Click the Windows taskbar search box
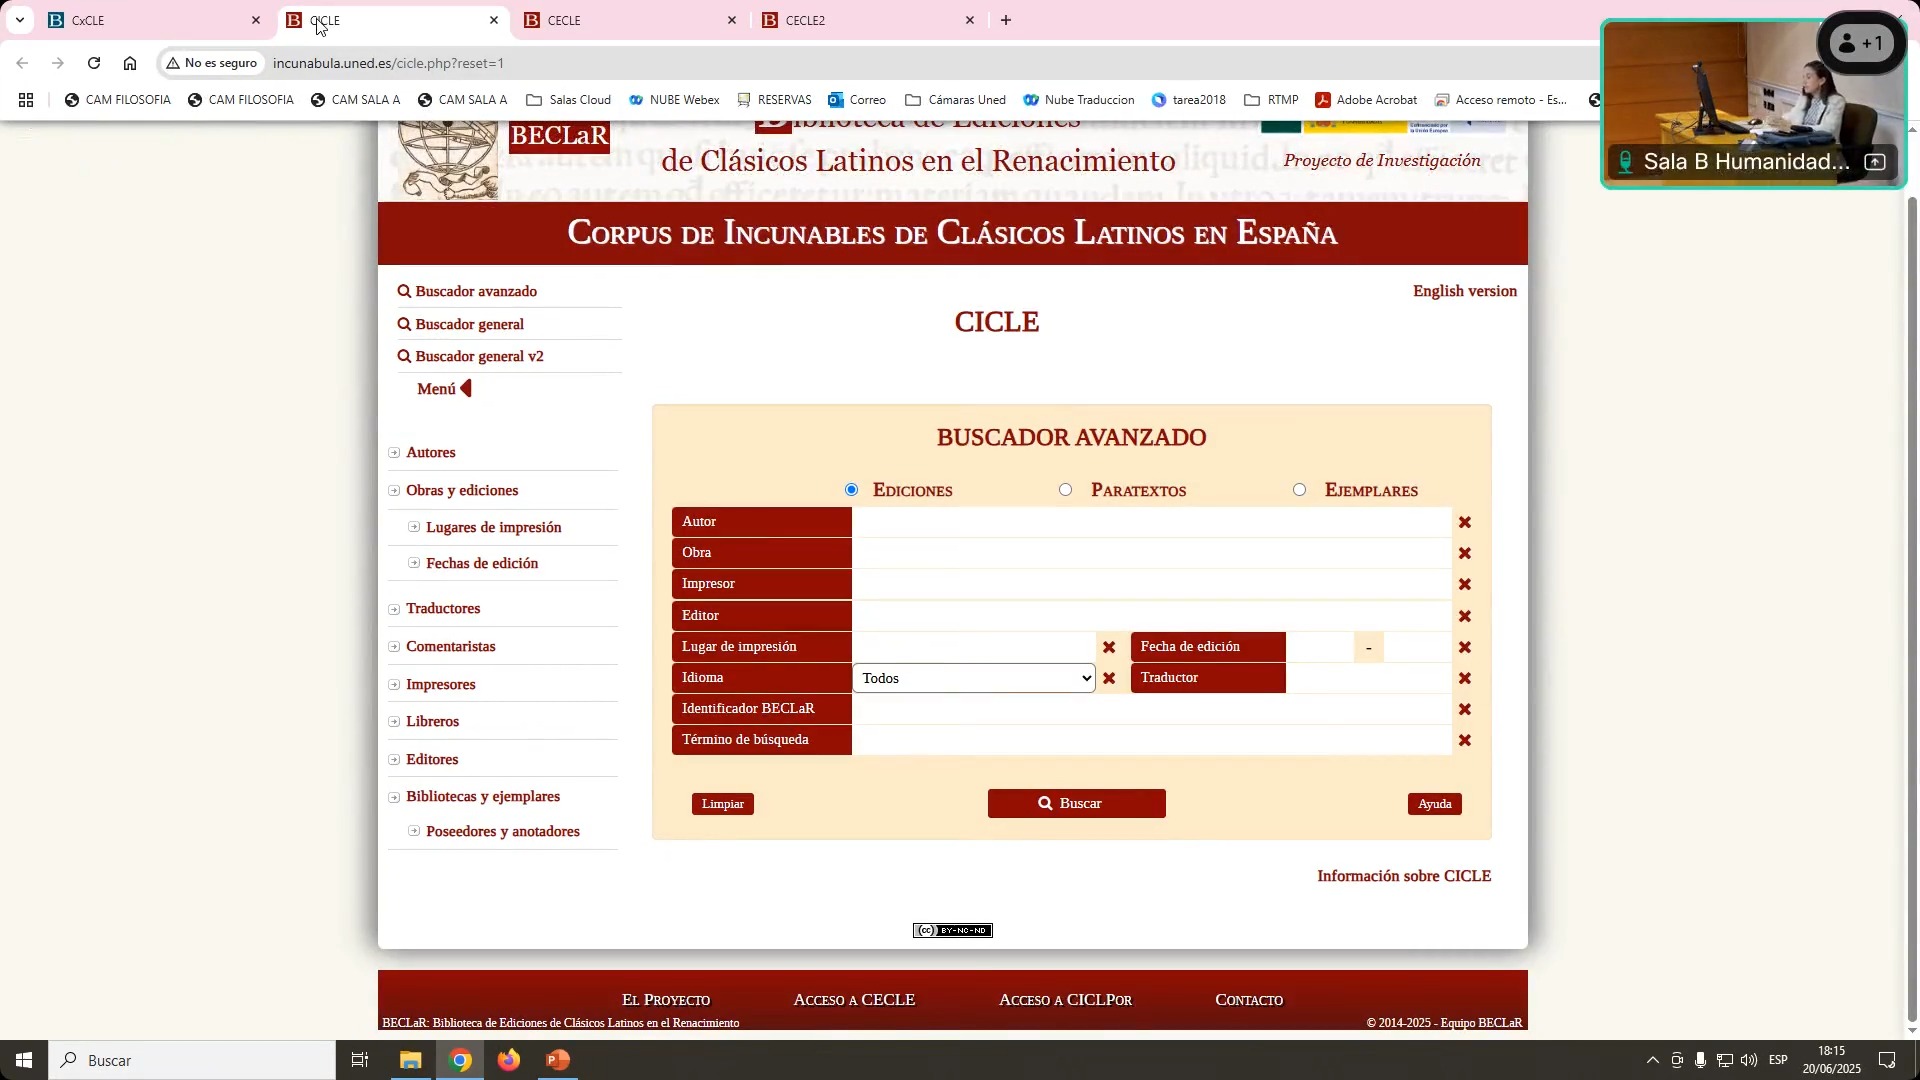This screenshot has width=1920, height=1080. (x=192, y=1061)
